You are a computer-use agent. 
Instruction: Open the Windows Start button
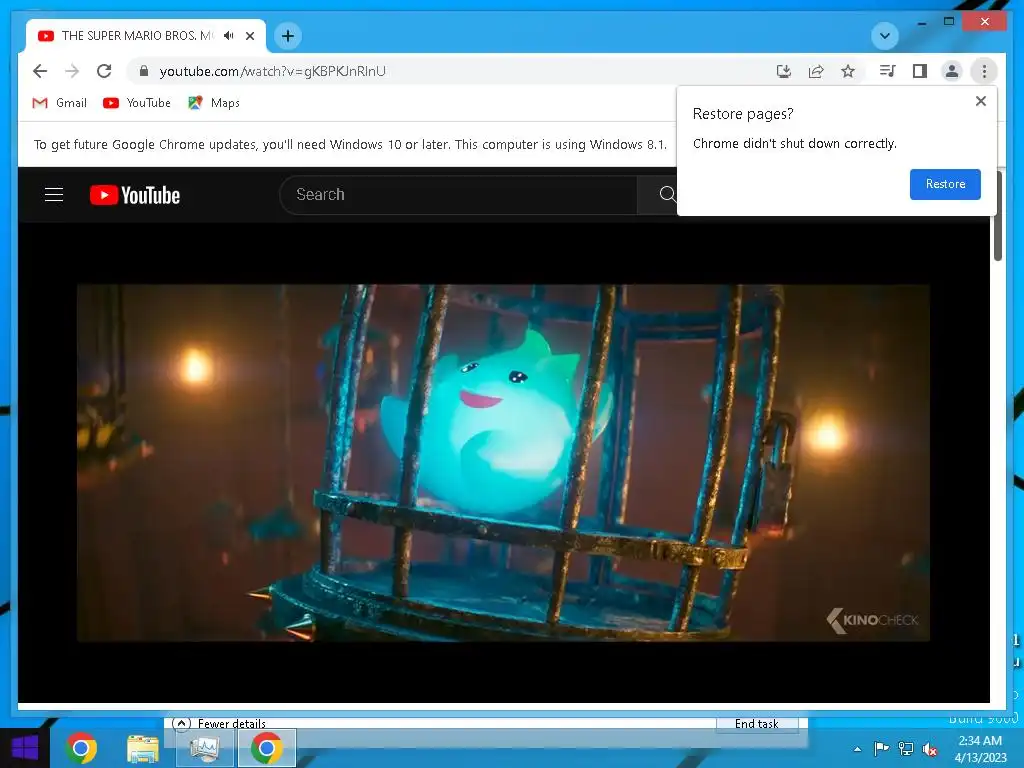tap(24, 748)
